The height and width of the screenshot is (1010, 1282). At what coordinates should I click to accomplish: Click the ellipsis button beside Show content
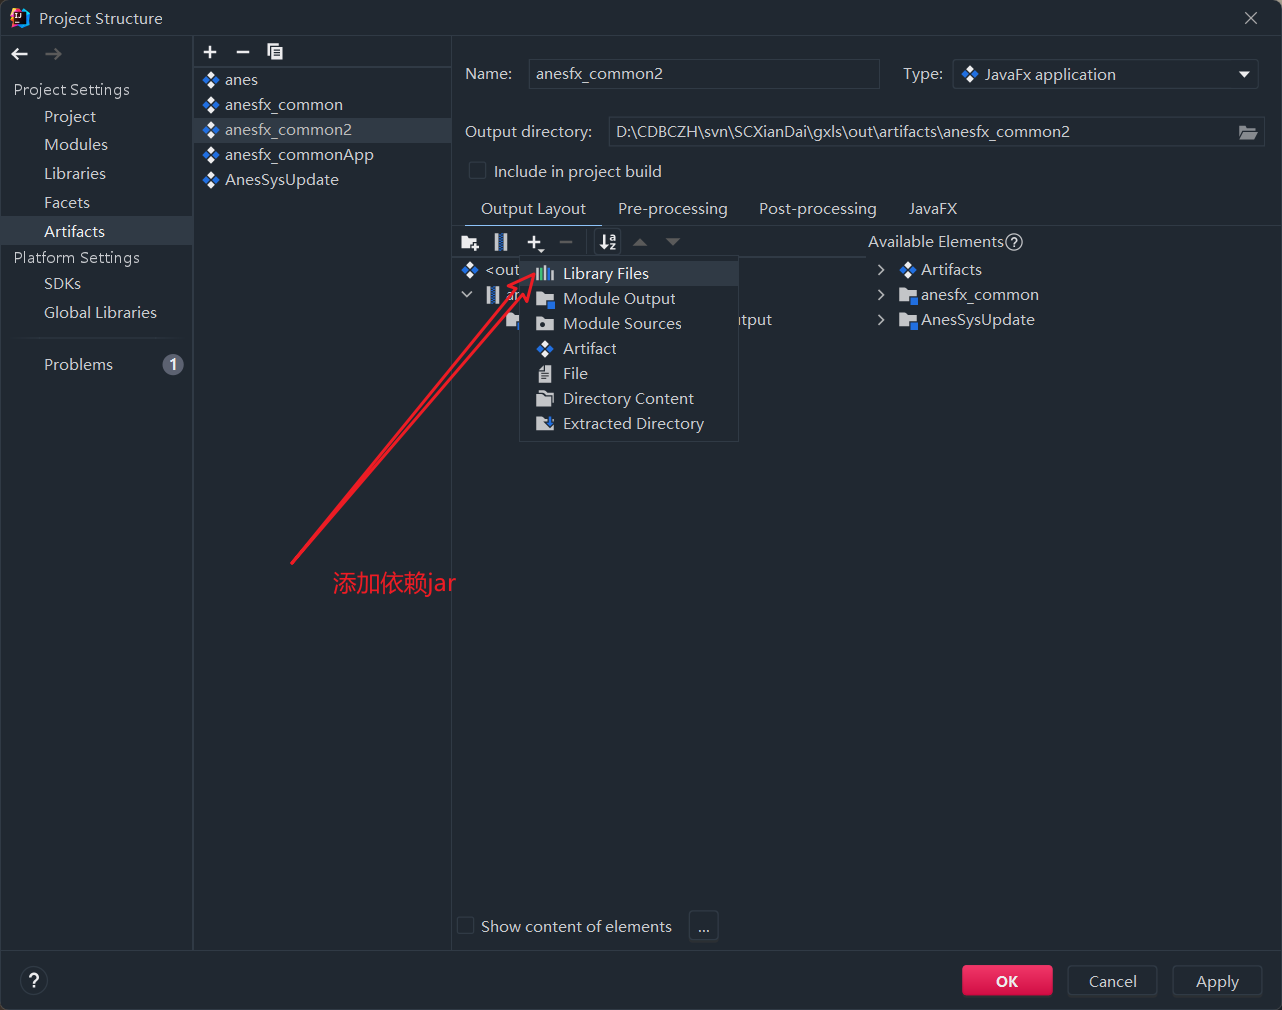[704, 927]
